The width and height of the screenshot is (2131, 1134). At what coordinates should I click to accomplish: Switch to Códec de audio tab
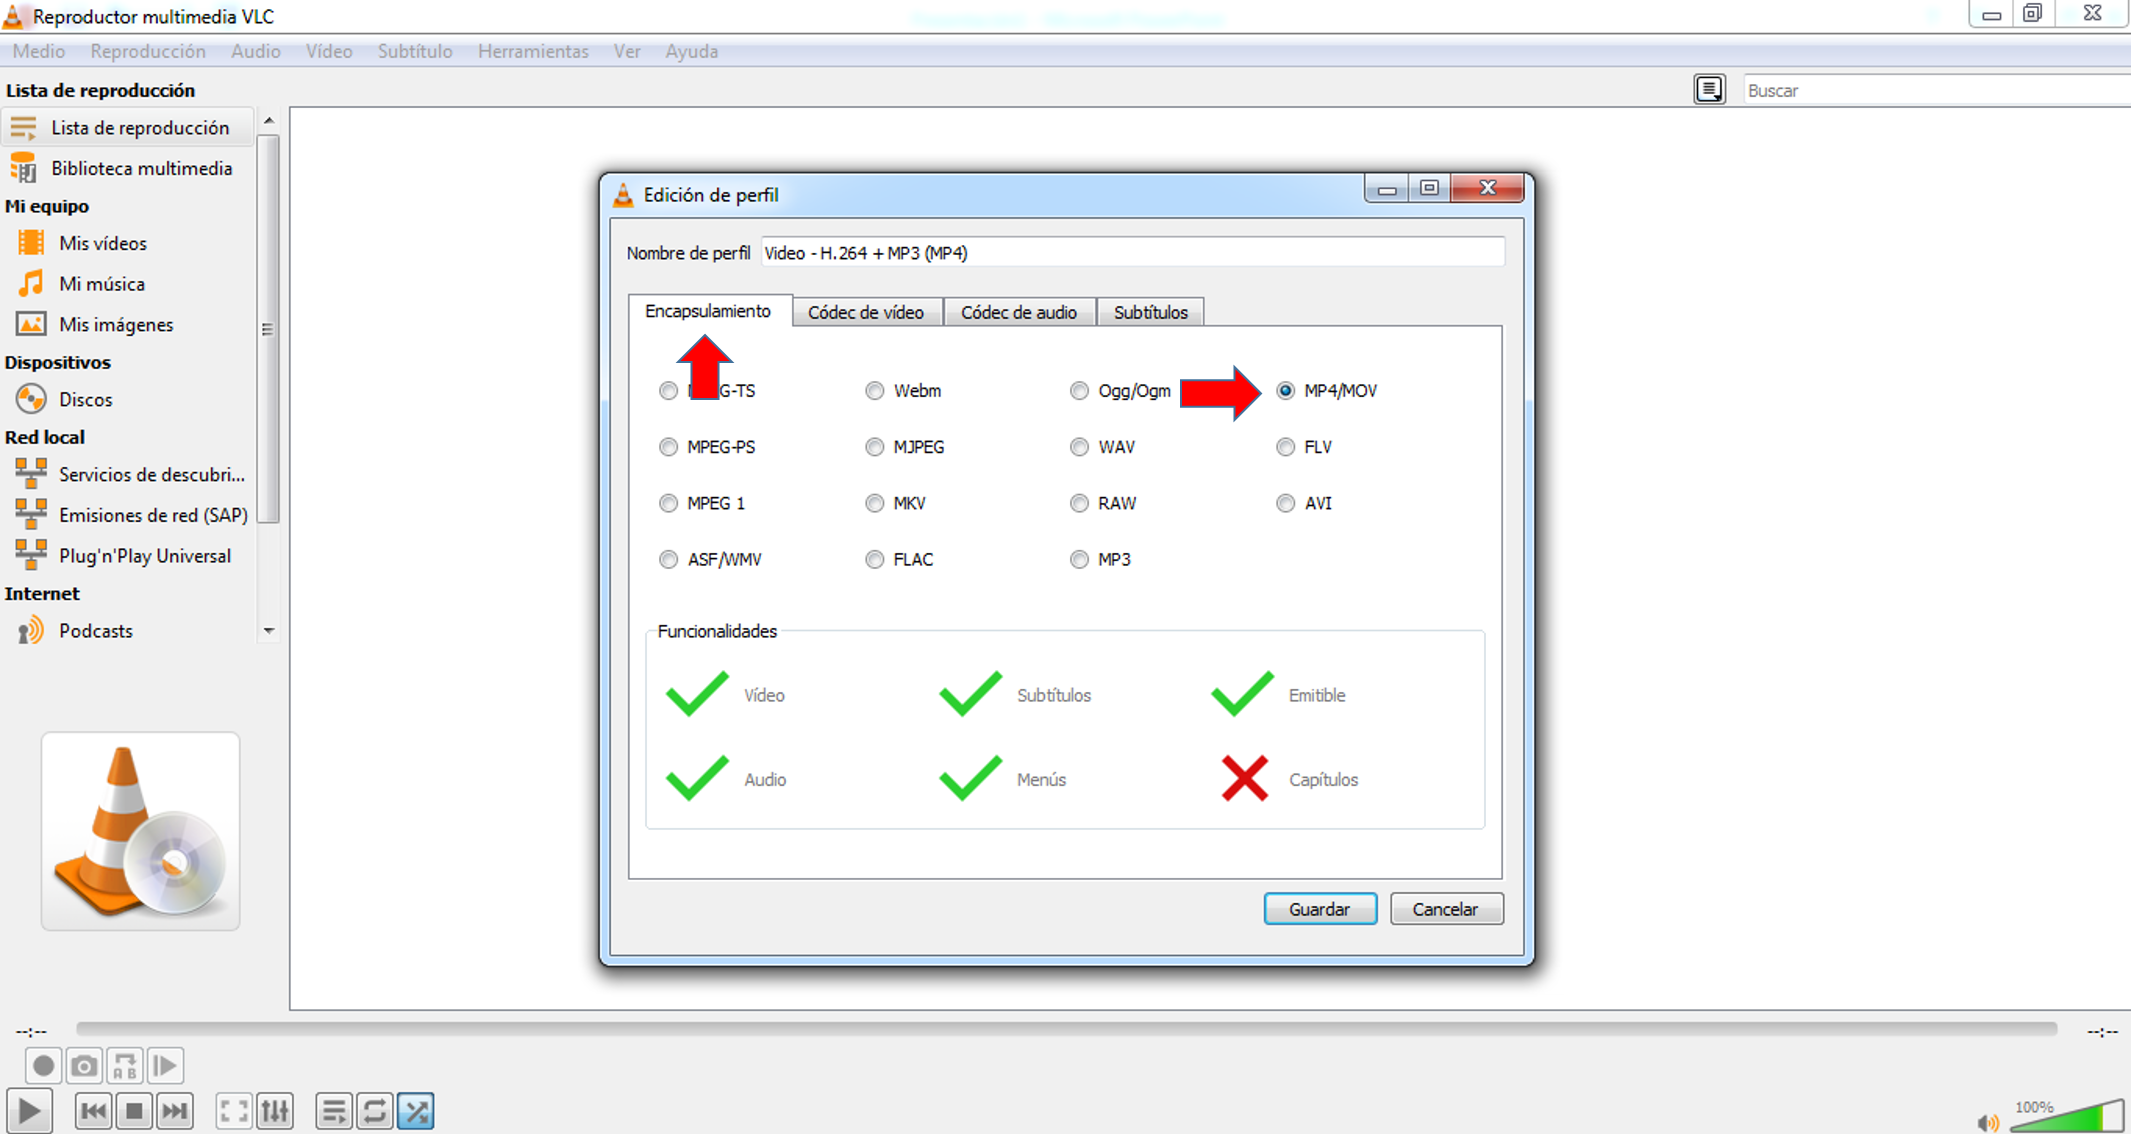click(x=1019, y=312)
